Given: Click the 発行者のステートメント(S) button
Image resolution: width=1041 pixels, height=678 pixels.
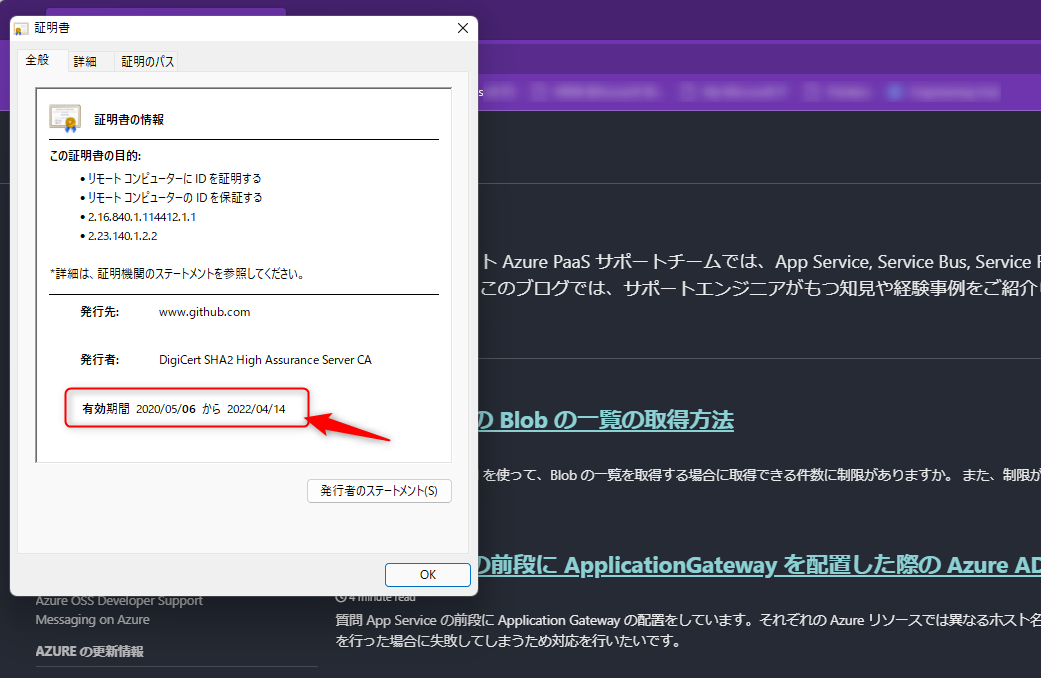Looking at the screenshot, I should [379, 491].
